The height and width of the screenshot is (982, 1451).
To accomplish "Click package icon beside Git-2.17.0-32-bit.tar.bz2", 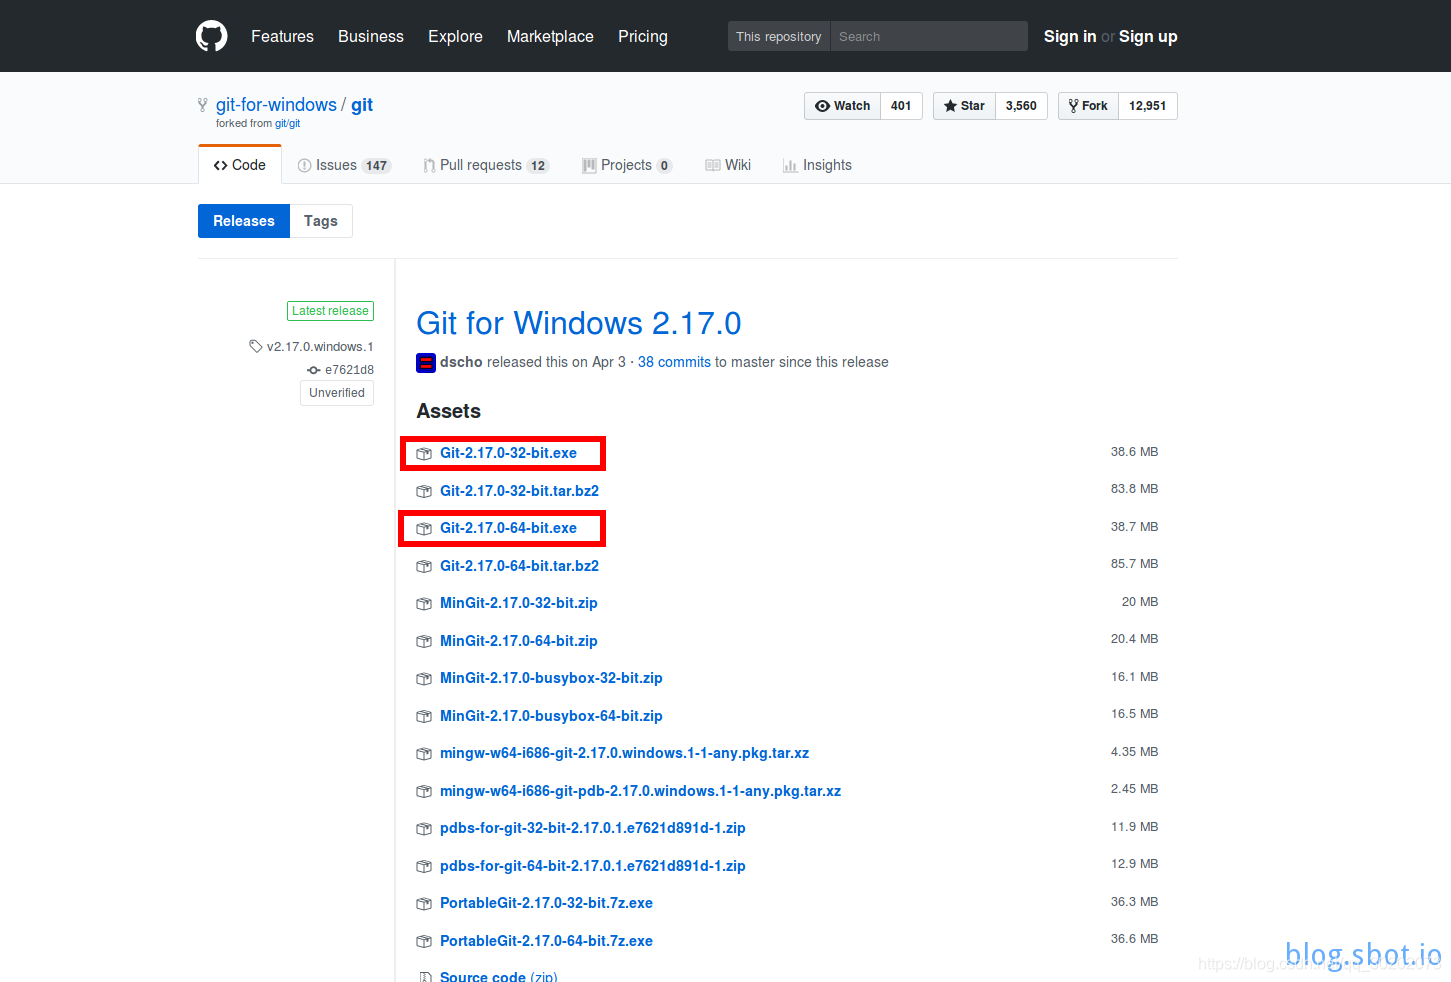I will pos(424,491).
